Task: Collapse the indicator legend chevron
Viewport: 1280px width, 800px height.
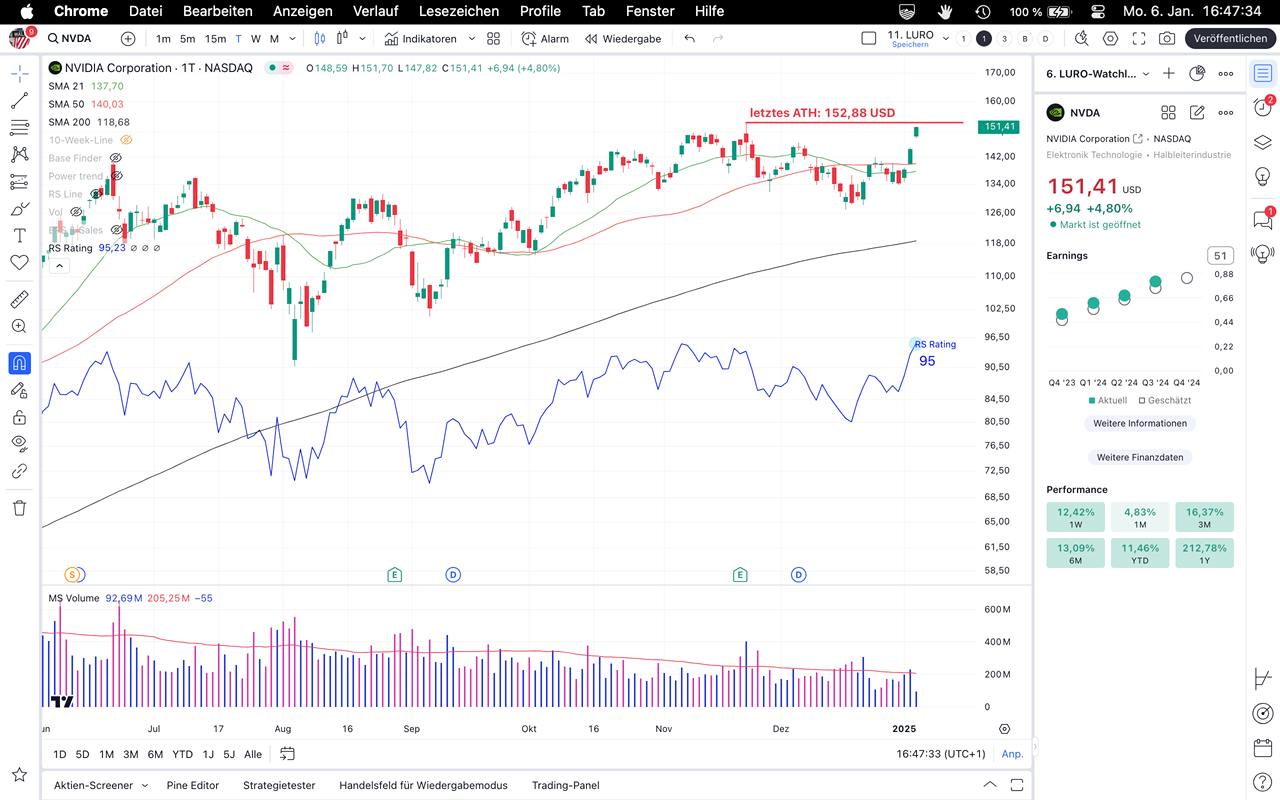Action: 58,266
